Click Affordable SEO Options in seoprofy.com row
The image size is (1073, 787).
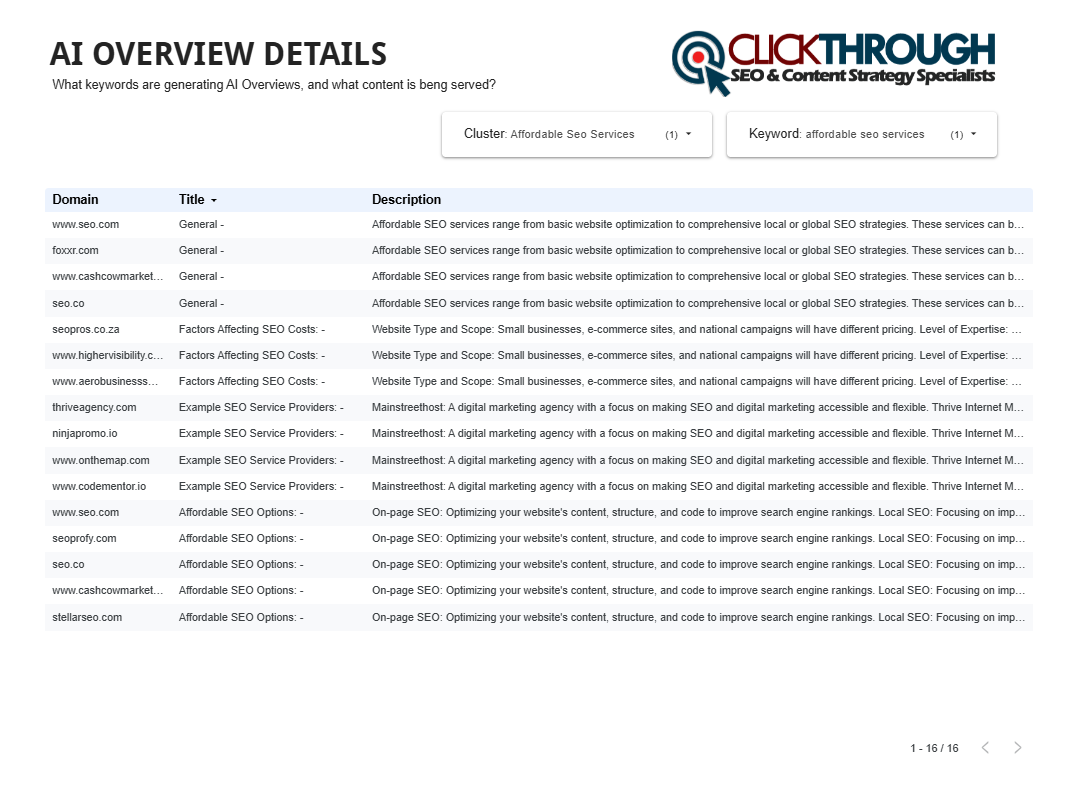(x=241, y=538)
